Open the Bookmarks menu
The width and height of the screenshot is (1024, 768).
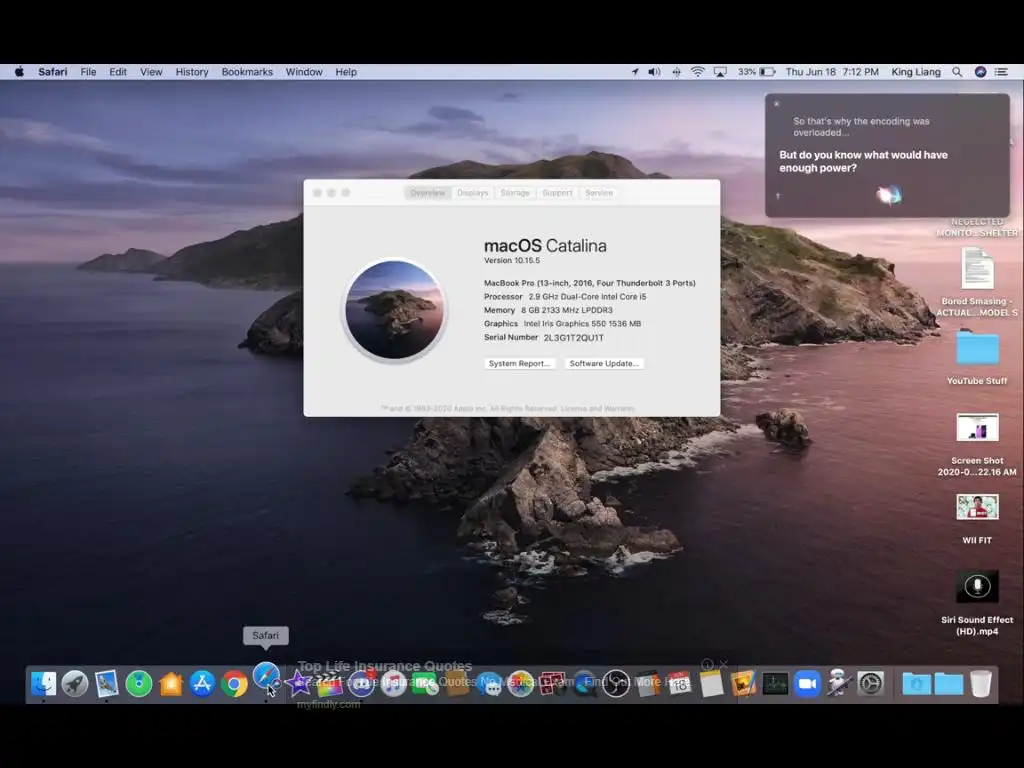(x=247, y=72)
